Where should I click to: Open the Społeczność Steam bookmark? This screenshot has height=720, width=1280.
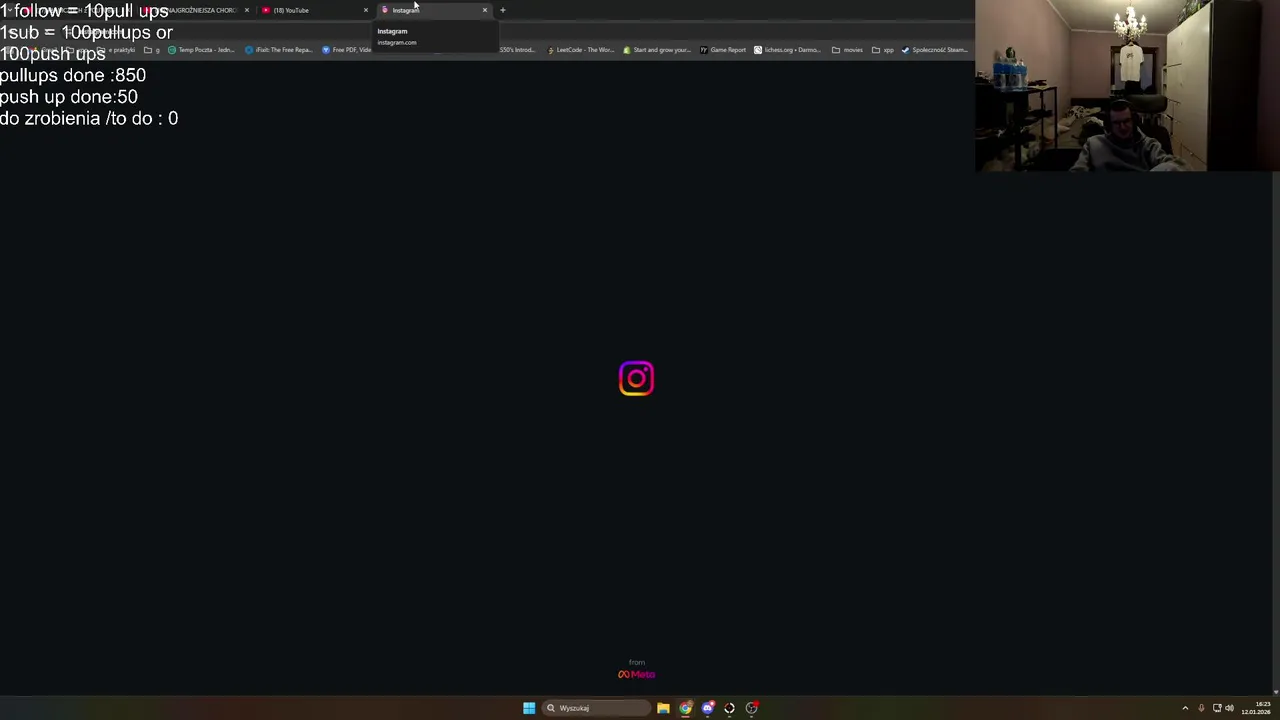[x=934, y=50]
